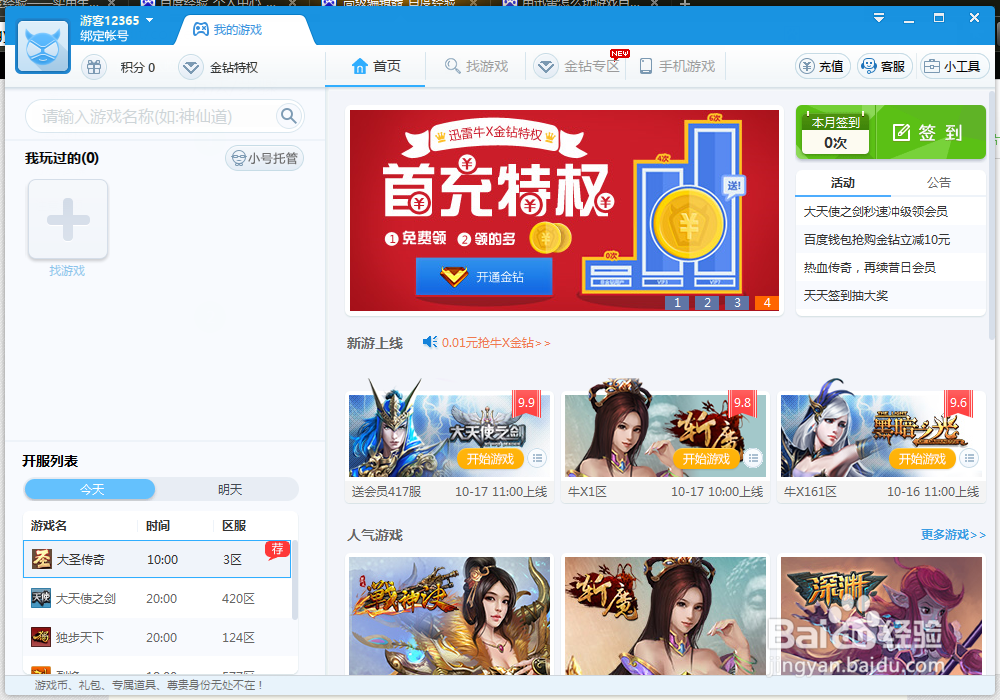Start 斩魔 with 开始游戏 button
Viewport: 1000px width, 700px height.
[706, 459]
